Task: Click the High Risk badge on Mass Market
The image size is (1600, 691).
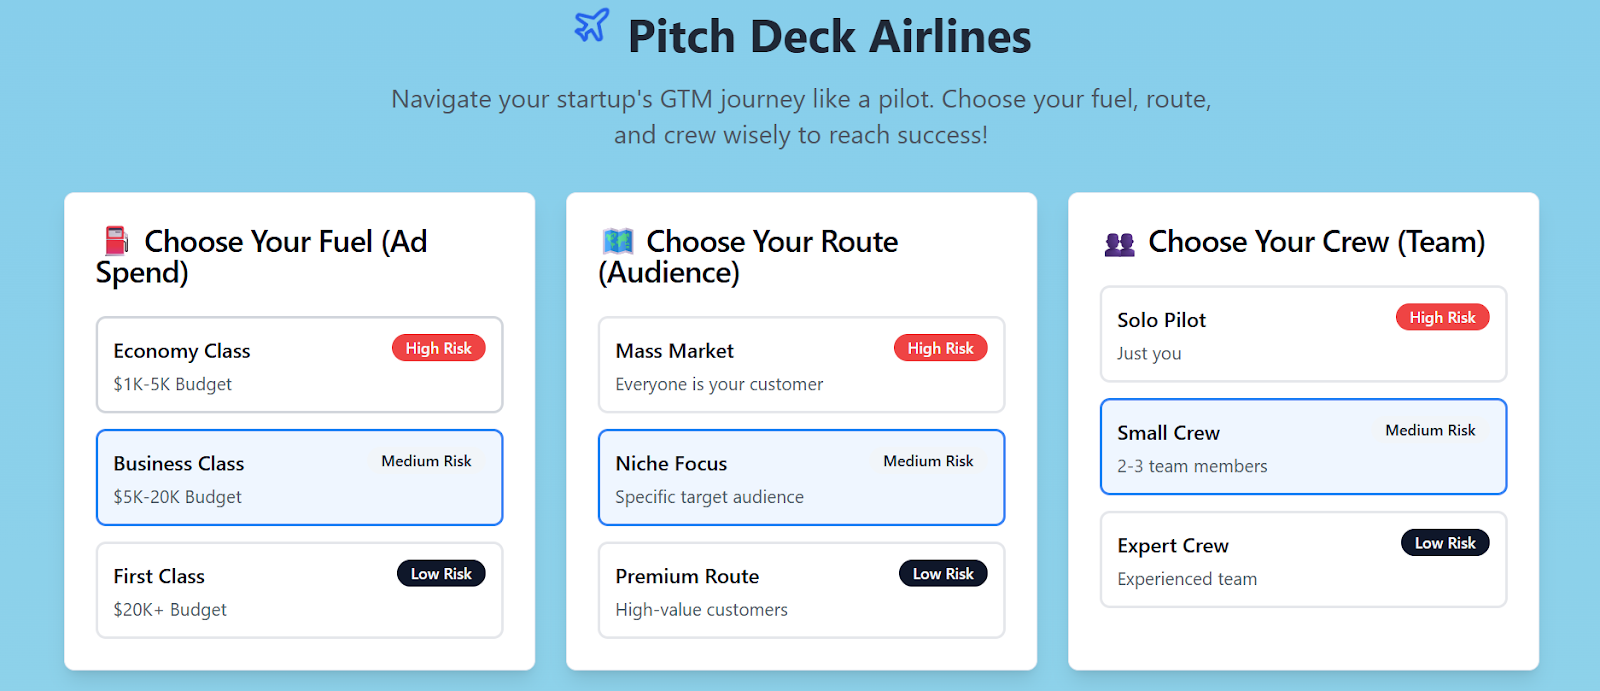Action: (x=940, y=348)
